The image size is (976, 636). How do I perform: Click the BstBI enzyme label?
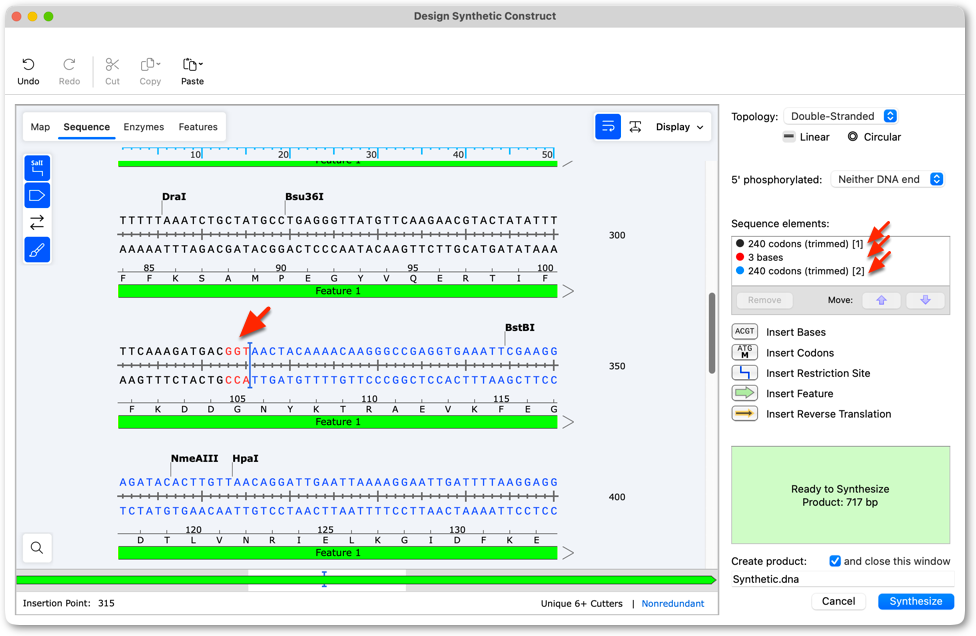tap(520, 327)
